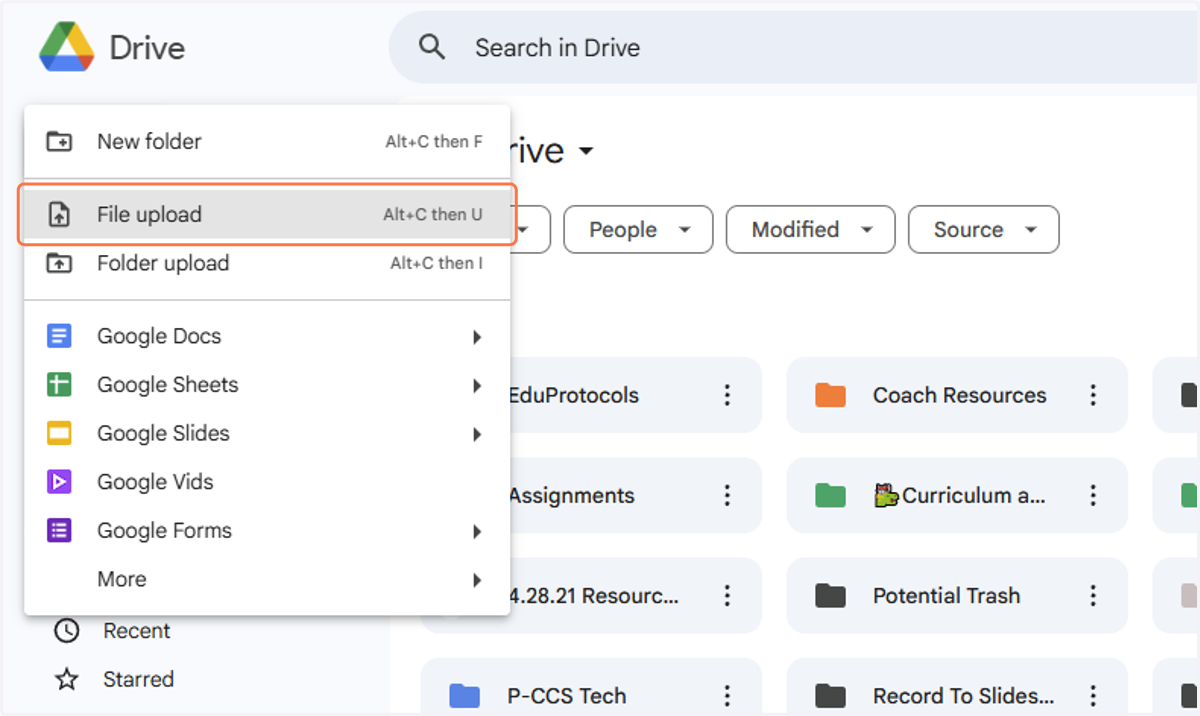Open the Assignments folder three-dot menu
Screen dimensions: 1200x716
[x=727, y=495]
